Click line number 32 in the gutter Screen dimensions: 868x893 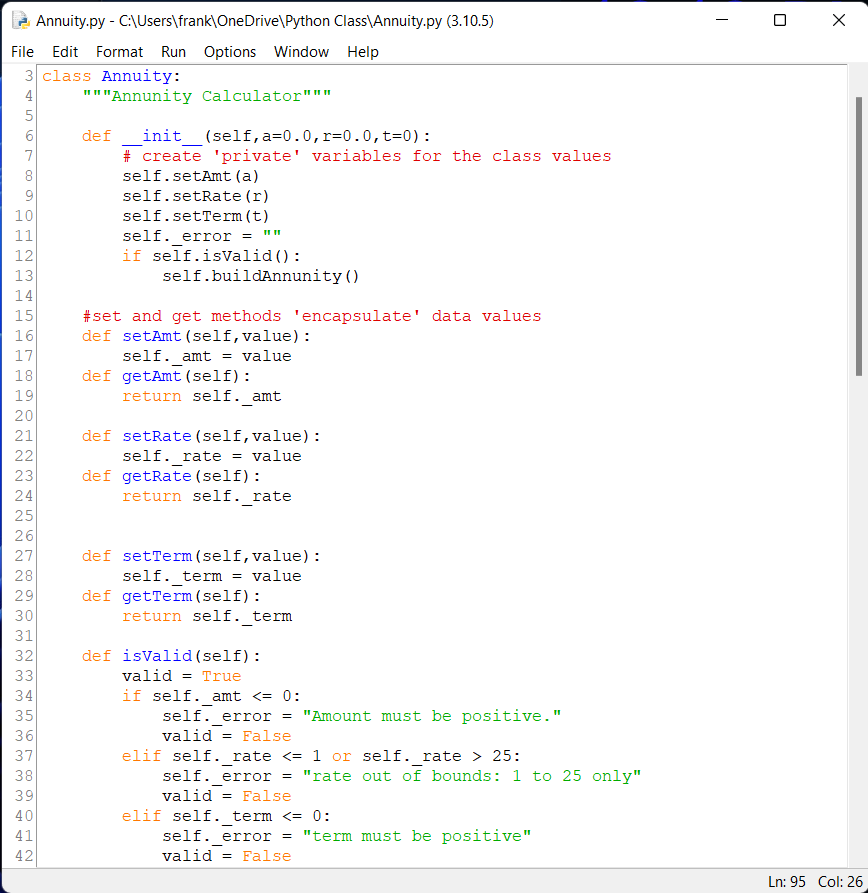click(24, 656)
